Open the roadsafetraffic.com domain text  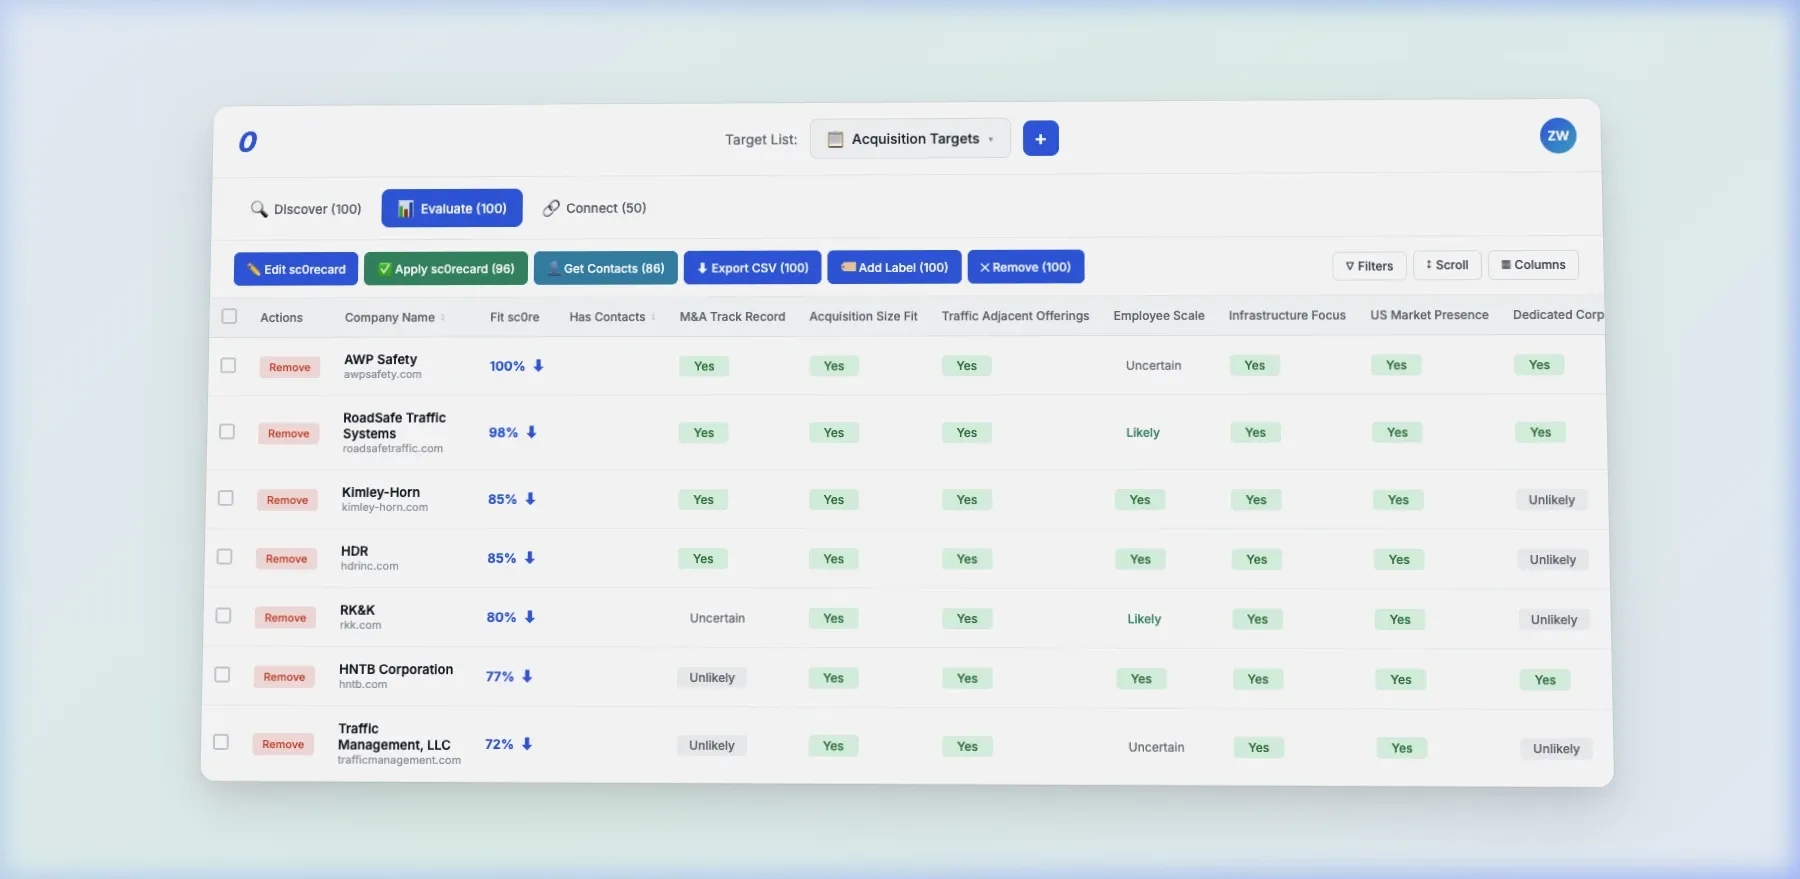(393, 449)
